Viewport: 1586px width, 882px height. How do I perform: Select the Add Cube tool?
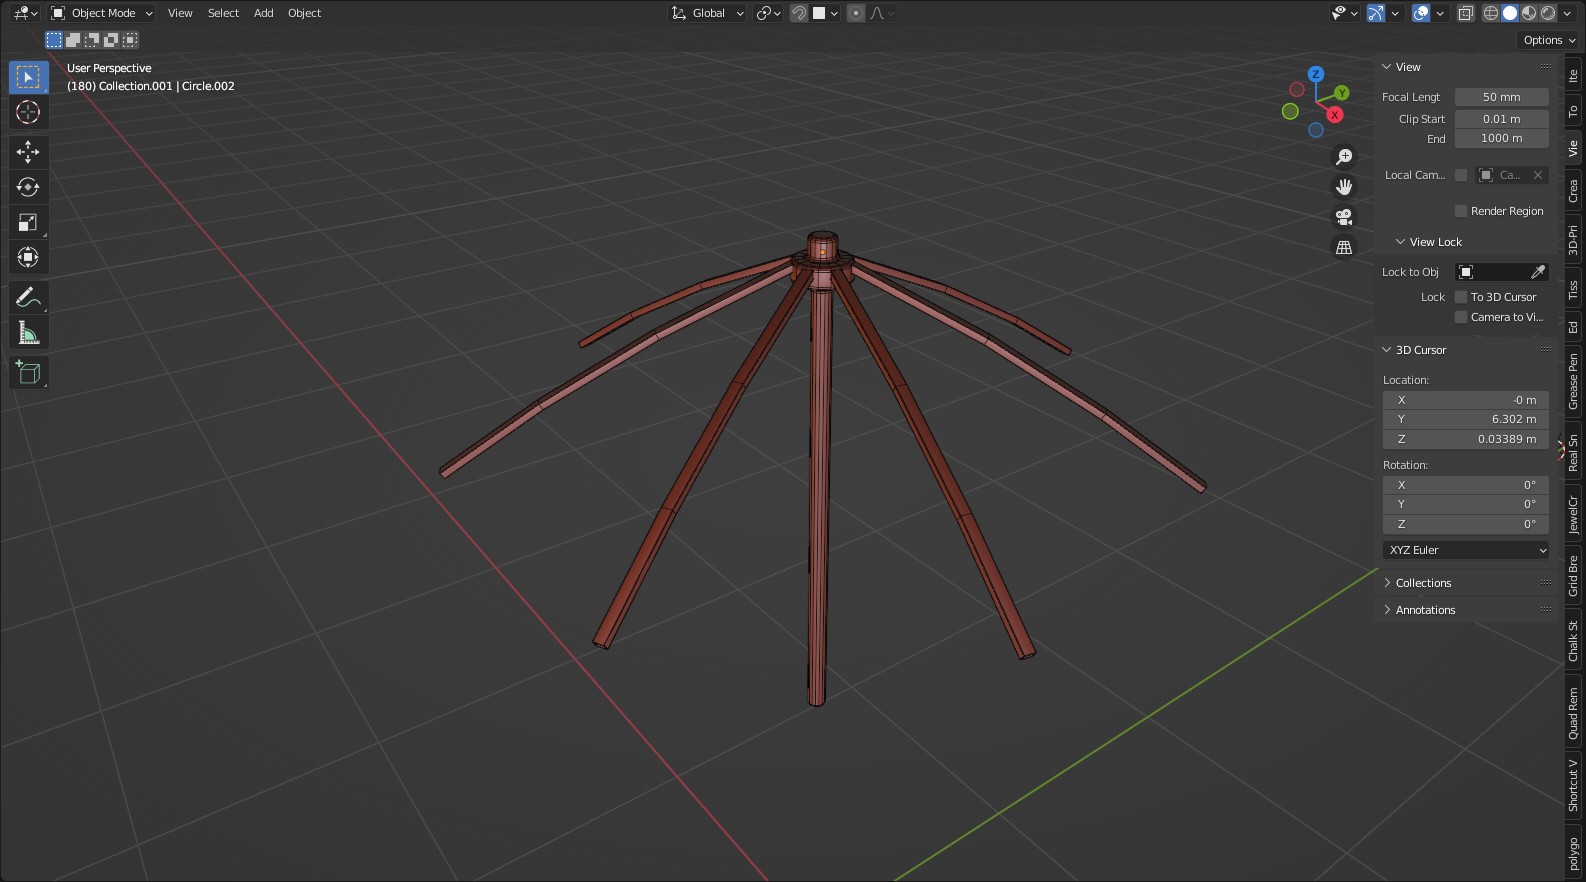pos(28,372)
